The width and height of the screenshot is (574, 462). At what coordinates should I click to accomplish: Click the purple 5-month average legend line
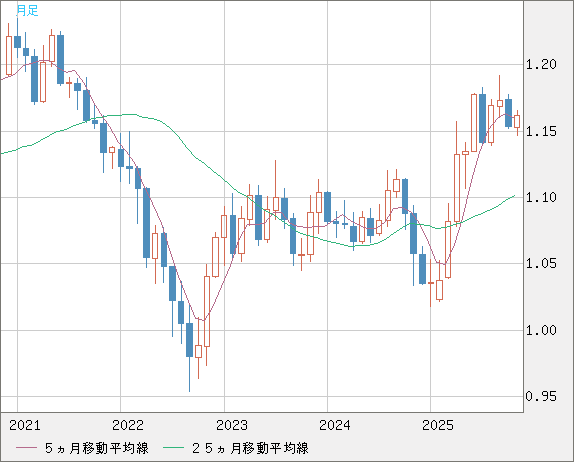coord(26,448)
